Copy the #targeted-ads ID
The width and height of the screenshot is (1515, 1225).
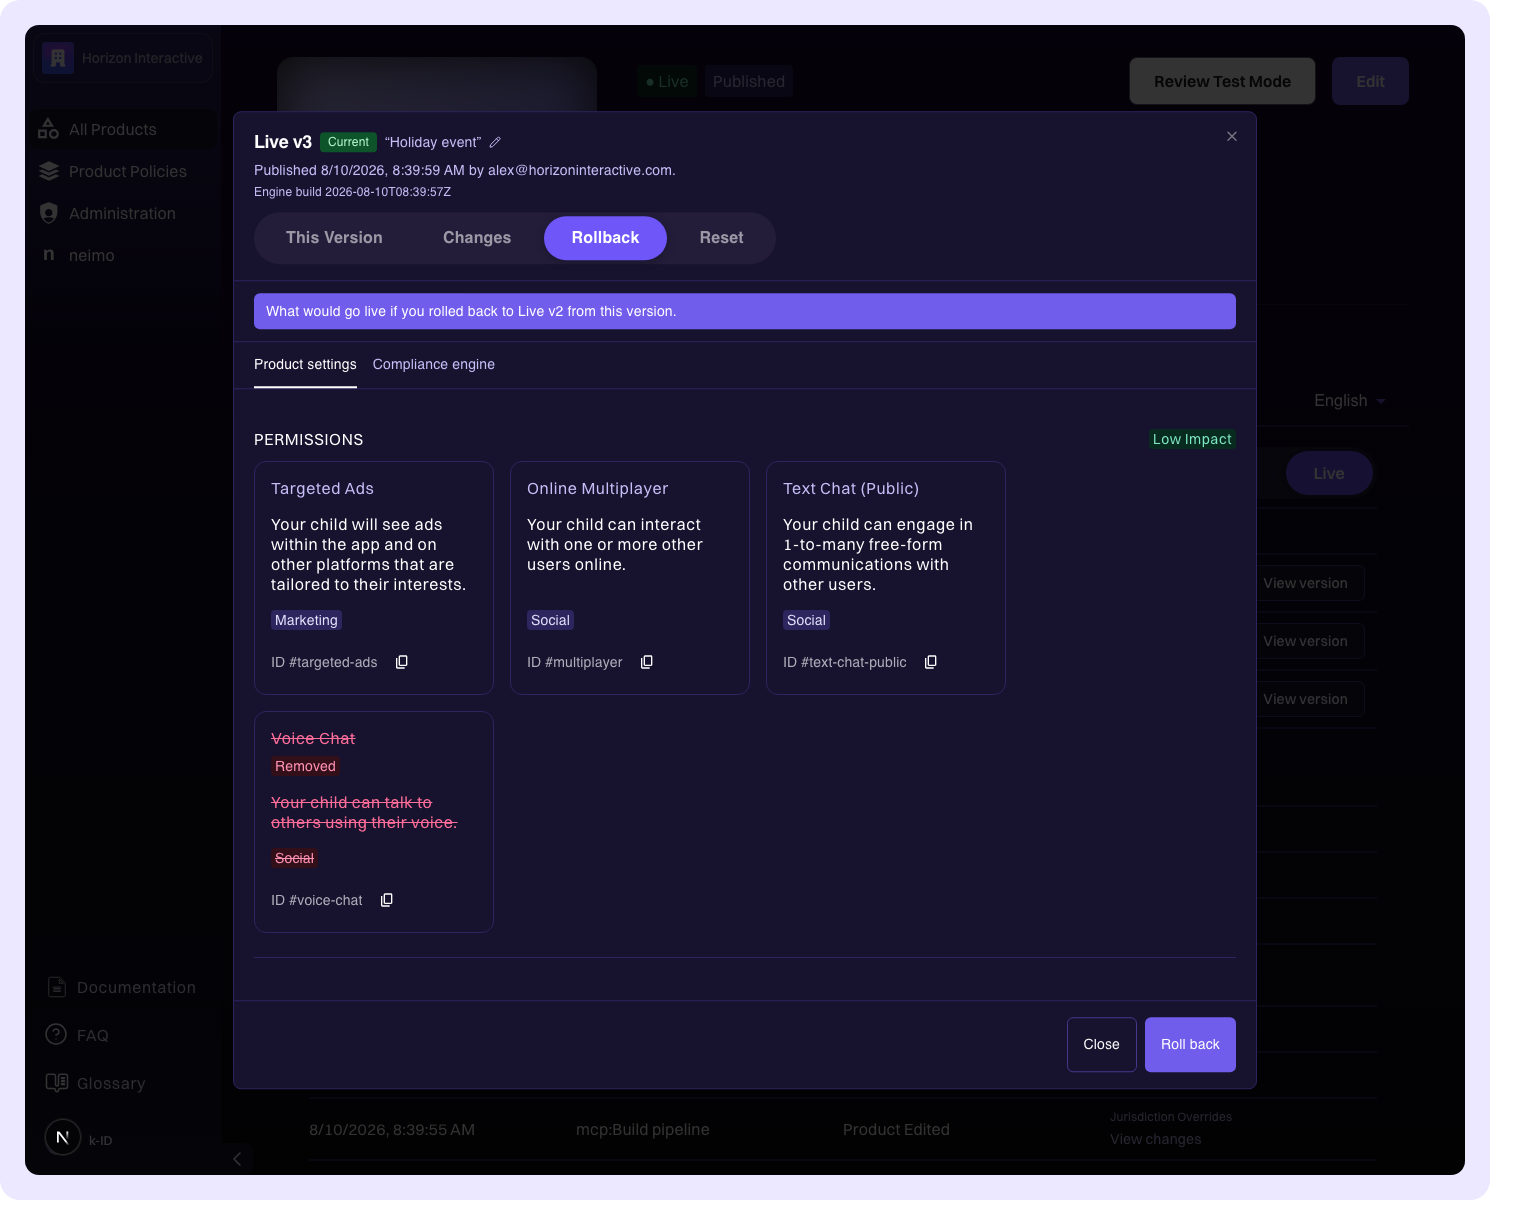pyautogui.click(x=402, y=662)
